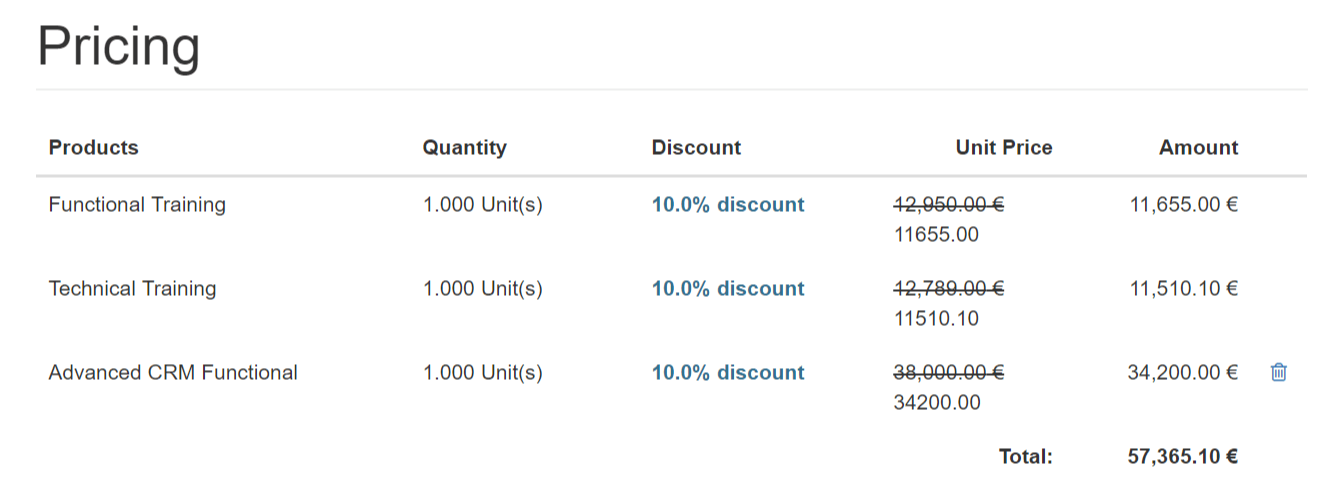Click the Products column header
1335x486 pixels.
tap(93, 148)
